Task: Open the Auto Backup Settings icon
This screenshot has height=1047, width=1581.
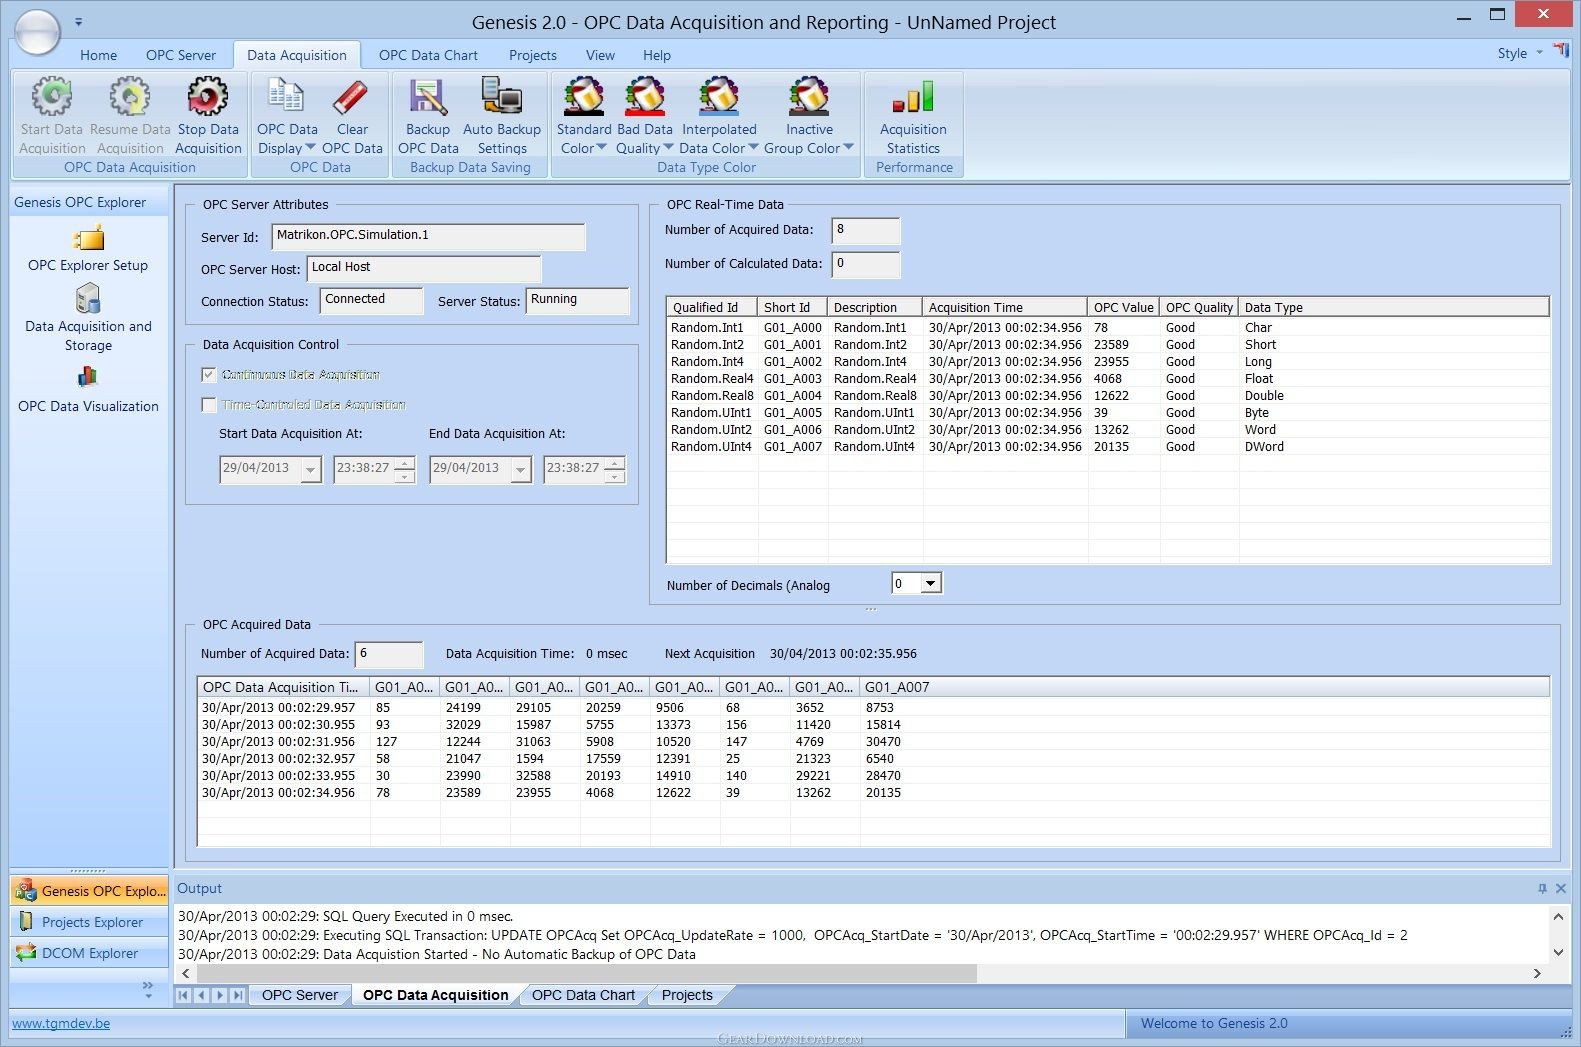Action: 501,97
